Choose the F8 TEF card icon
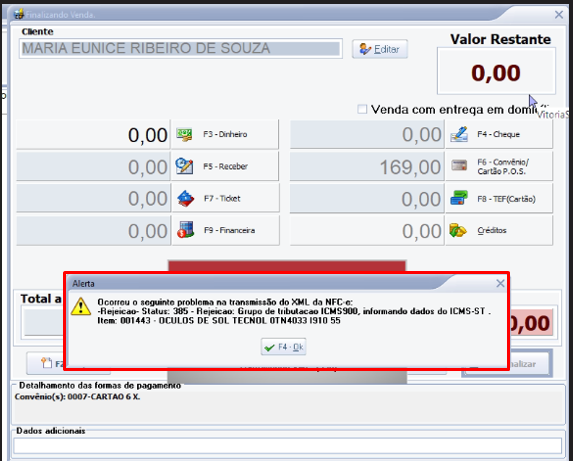Screen dimensions: 573x461 [x=459, y=198]
